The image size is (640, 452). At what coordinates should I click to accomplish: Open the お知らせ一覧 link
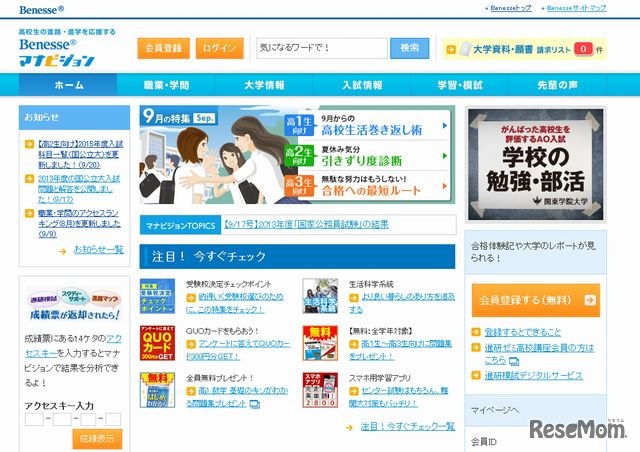click(x=98, y=249)
